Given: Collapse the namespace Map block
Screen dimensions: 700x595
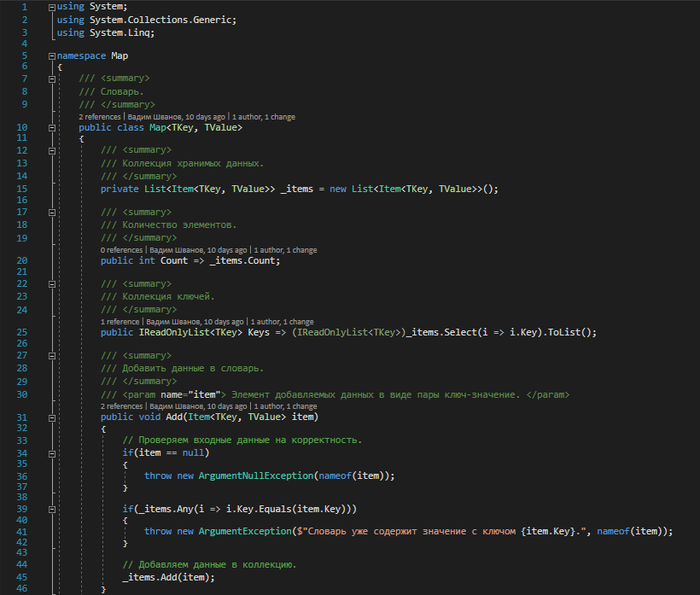Looking at the screenshot, I should pos(52,56).
